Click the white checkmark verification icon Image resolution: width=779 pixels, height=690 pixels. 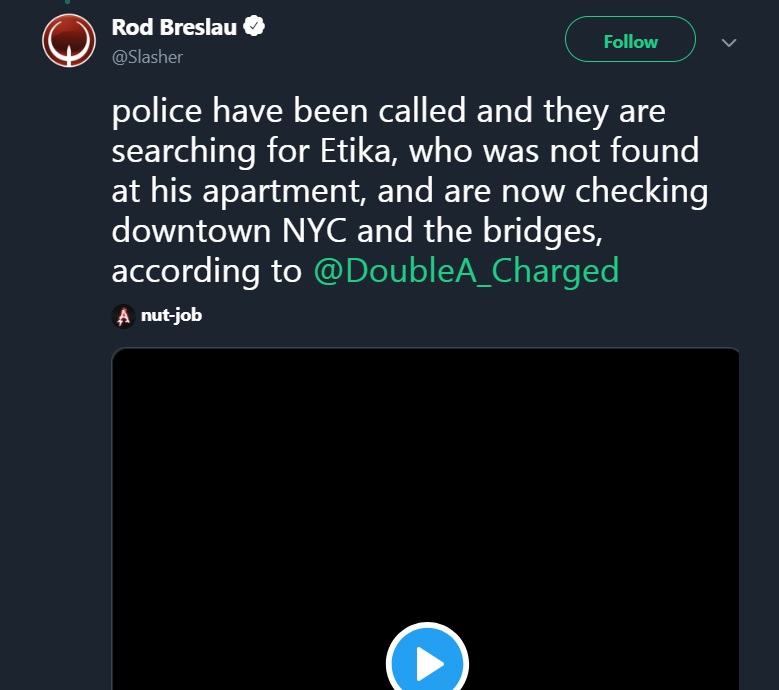tap(254, 26)
